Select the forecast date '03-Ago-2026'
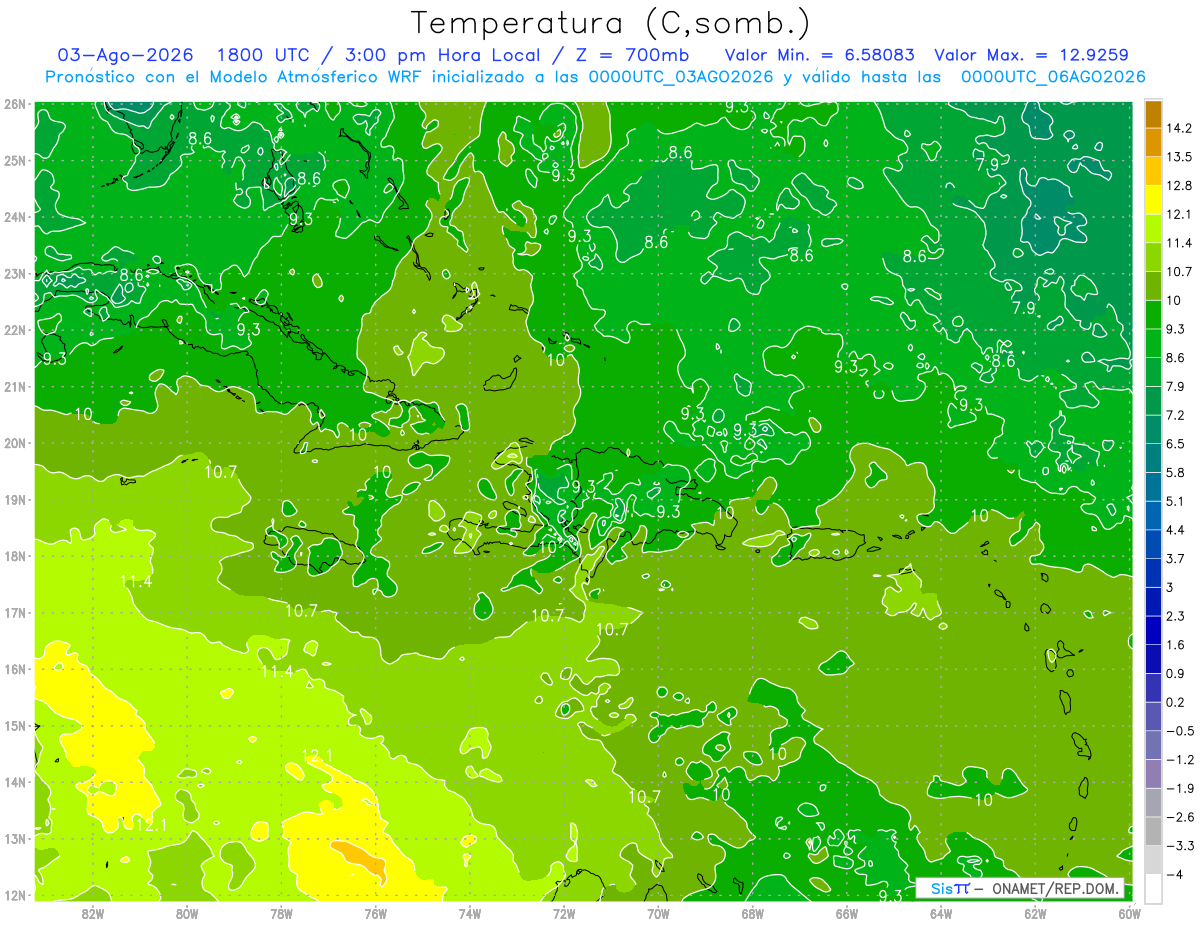This screenshot has width=1200, height=927. pyautogui.click(x=124, y=55)
